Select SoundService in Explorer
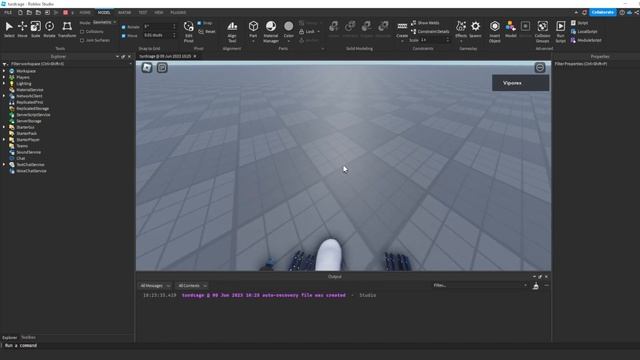Screen dimensions: 640x360 click(x=29, y=152)
